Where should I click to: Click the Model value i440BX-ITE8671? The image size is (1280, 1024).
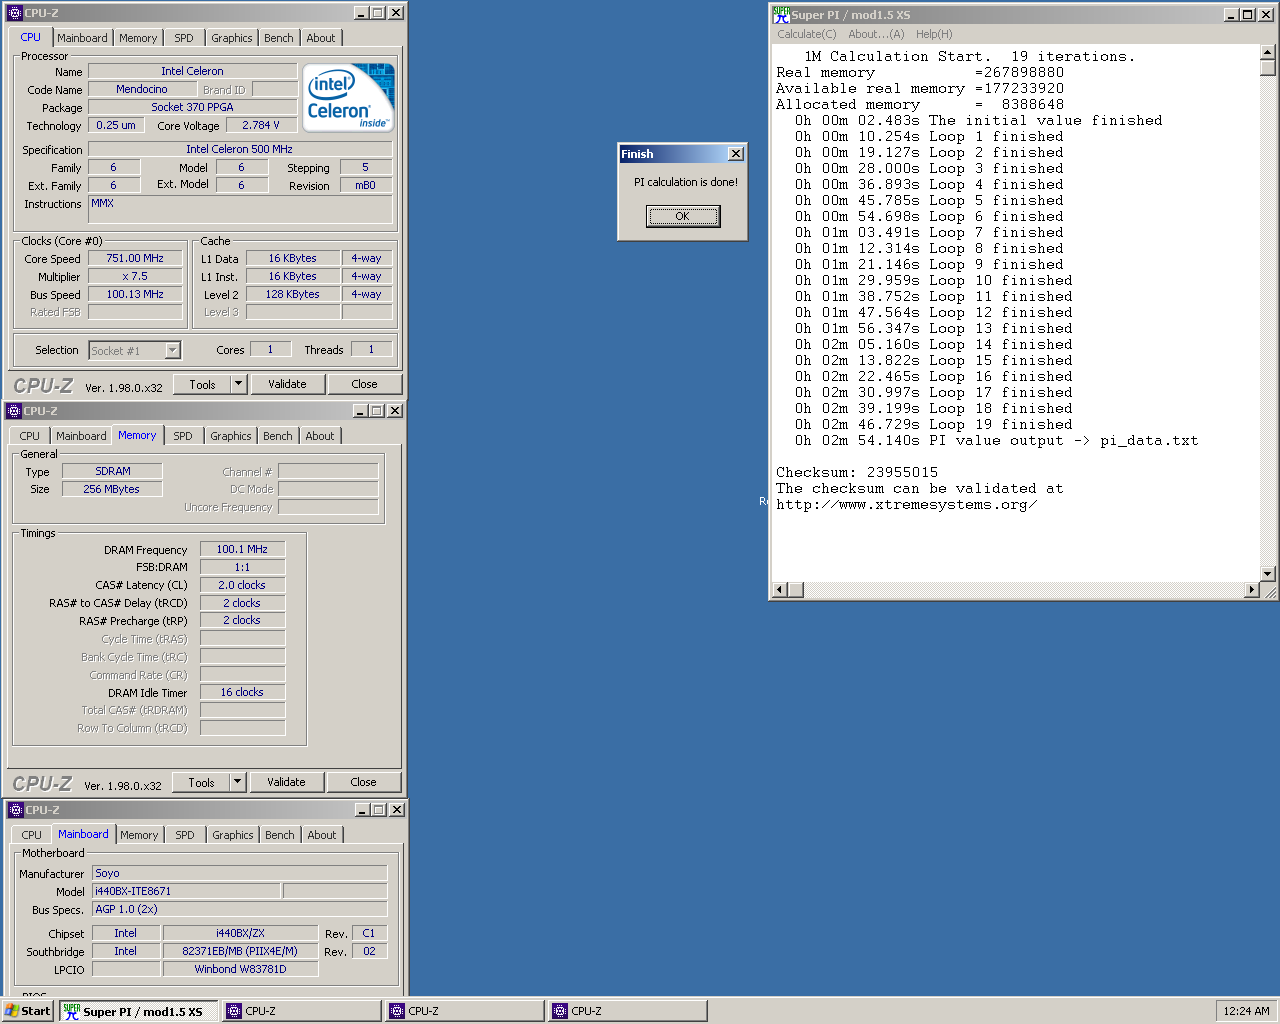(186, 891)
